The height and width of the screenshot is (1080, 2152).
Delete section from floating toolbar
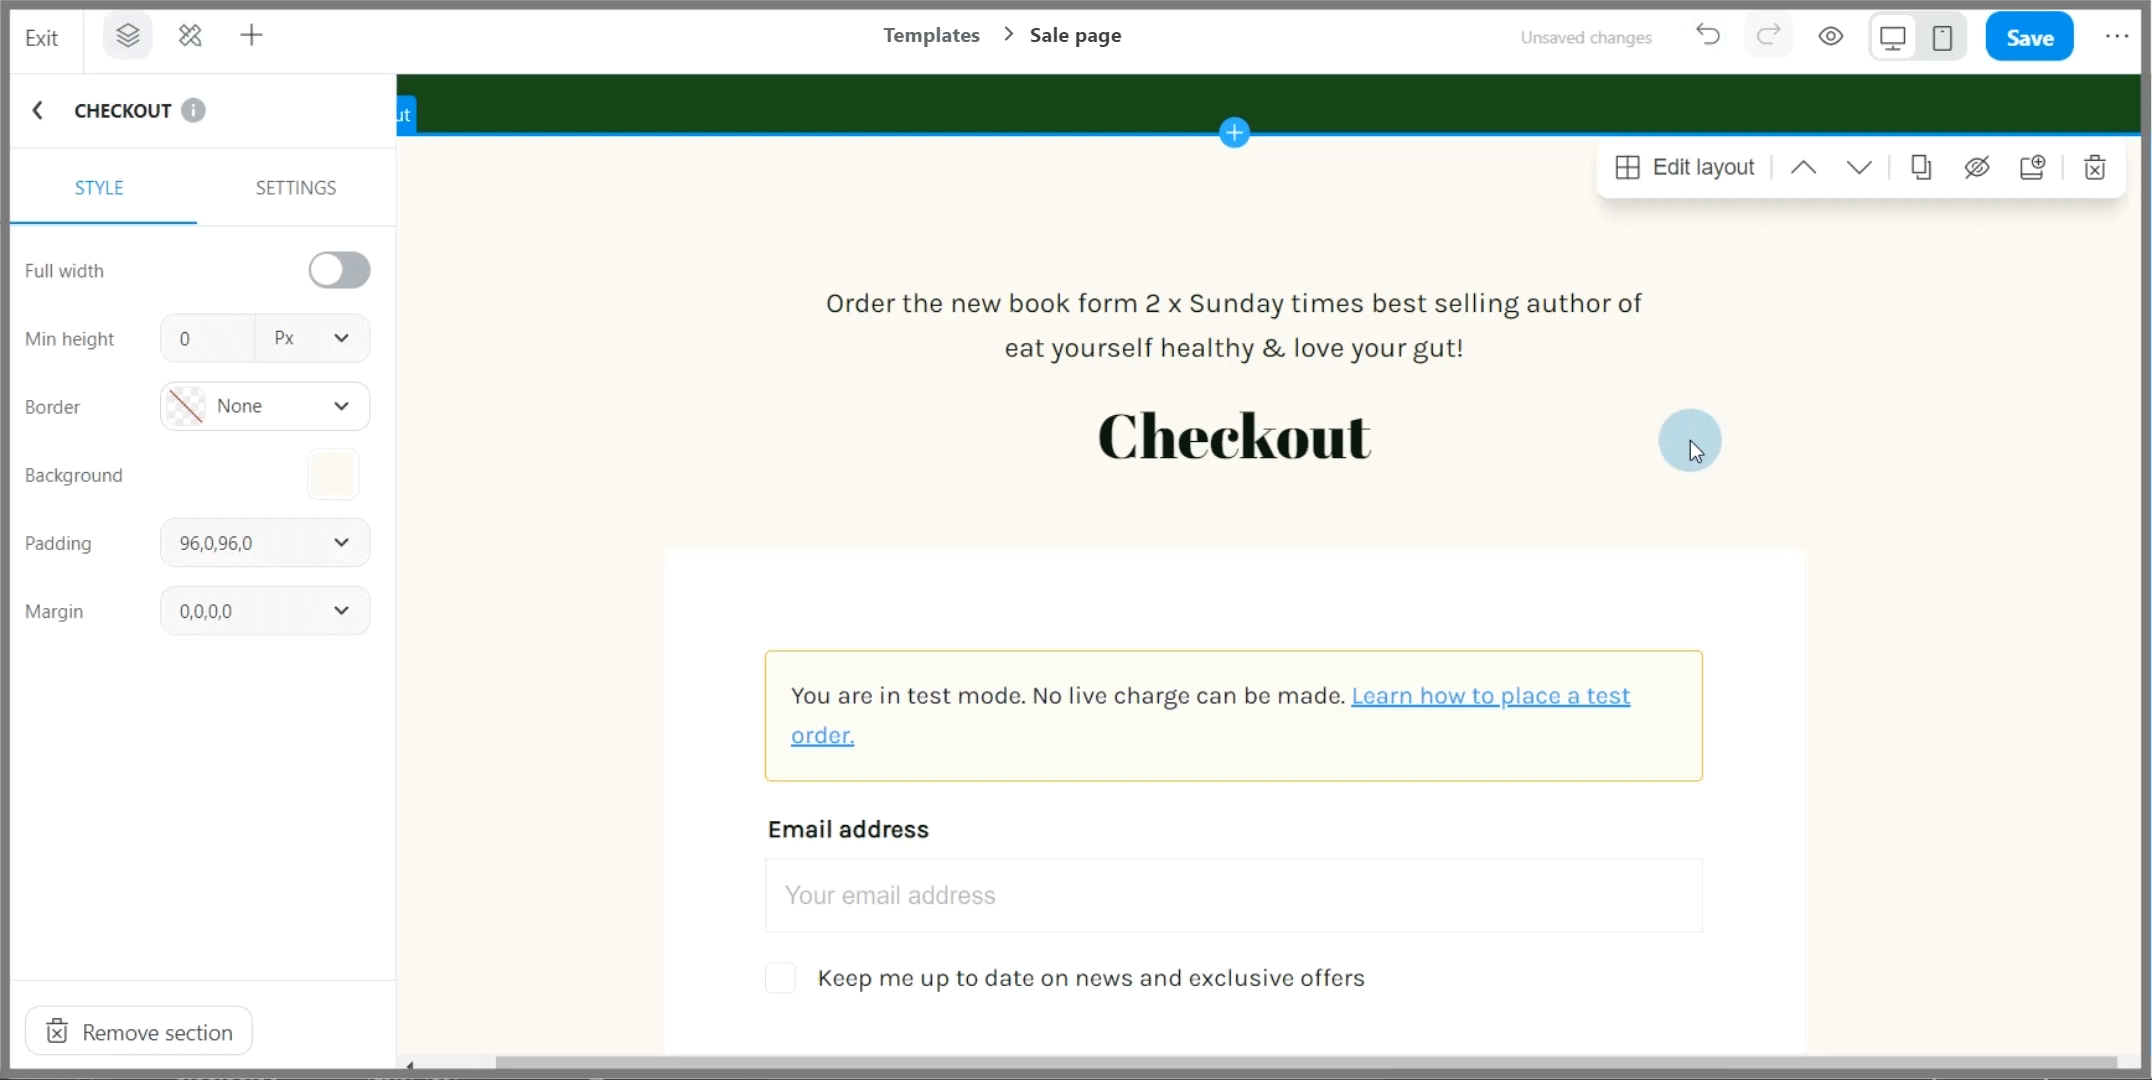pos(2094,167)
